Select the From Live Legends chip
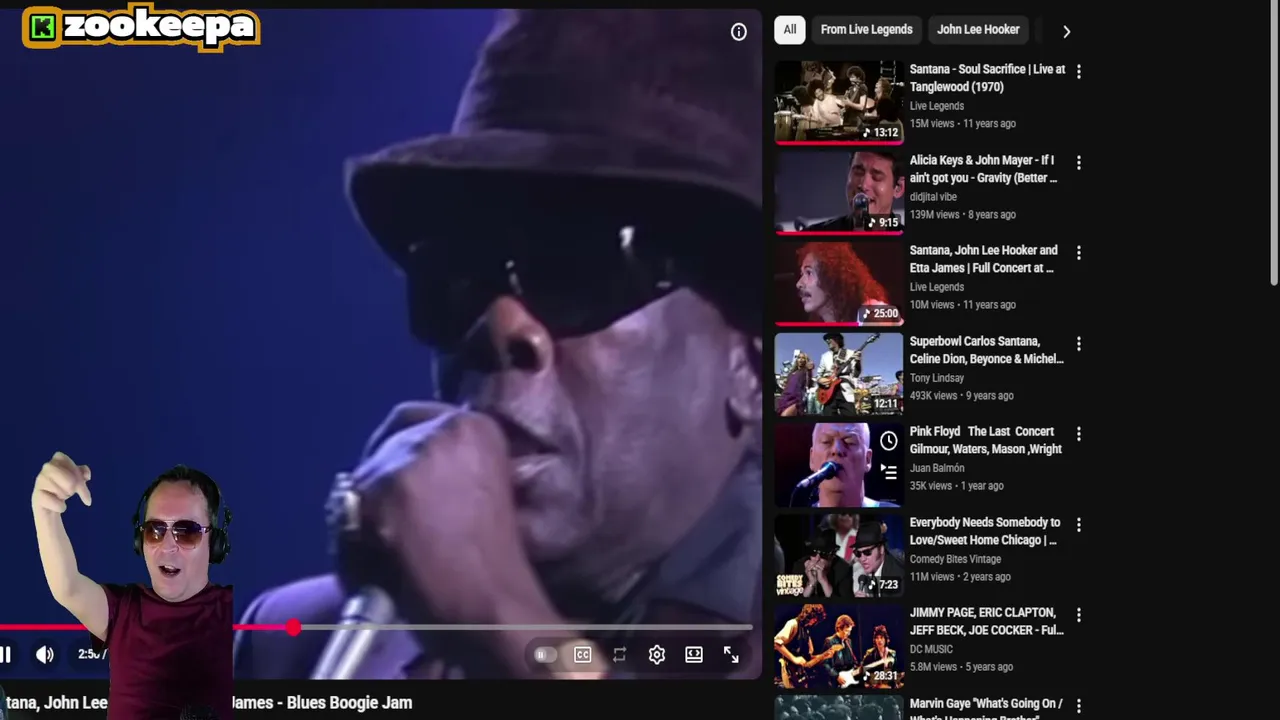The height and width of the screenshot is (720, 1280). (866, 30)
